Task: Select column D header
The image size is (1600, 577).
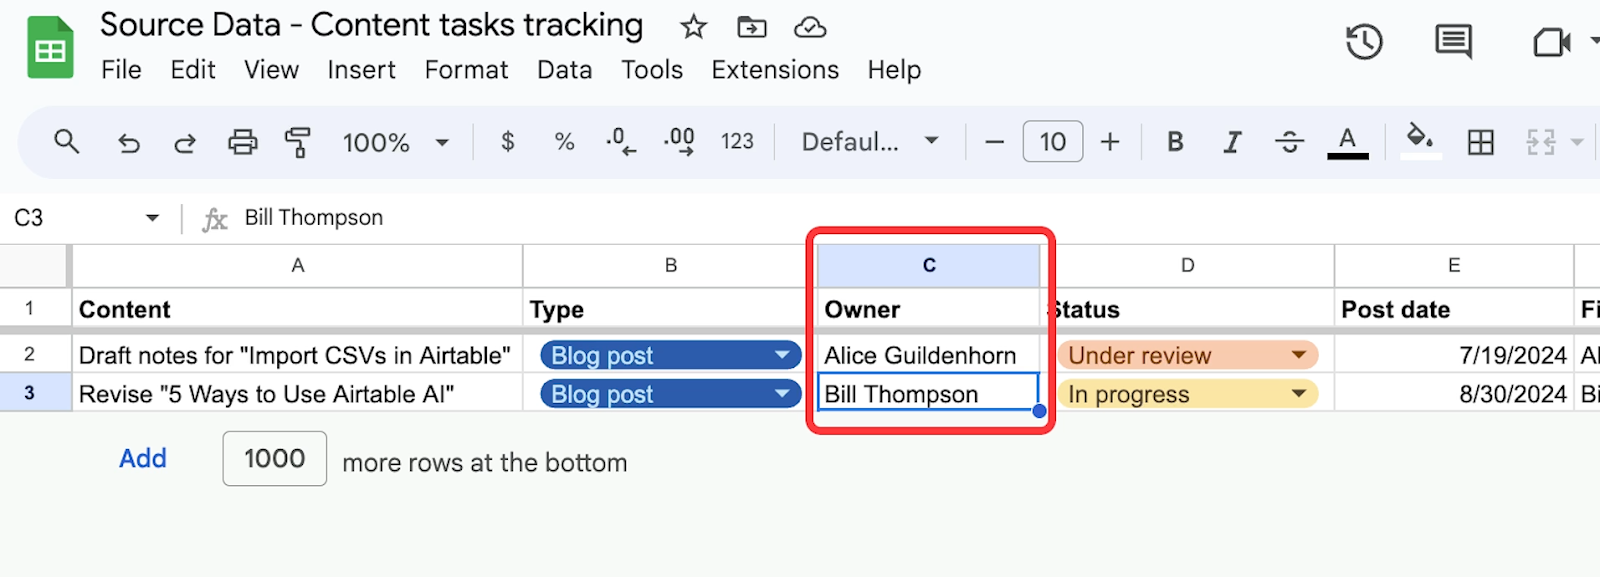Action: click(1187, 266)
